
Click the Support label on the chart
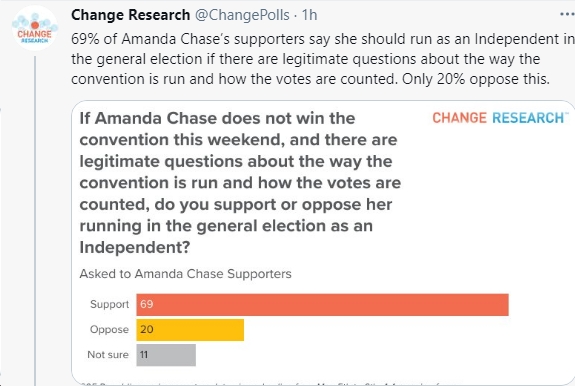(x=109, y=305)
